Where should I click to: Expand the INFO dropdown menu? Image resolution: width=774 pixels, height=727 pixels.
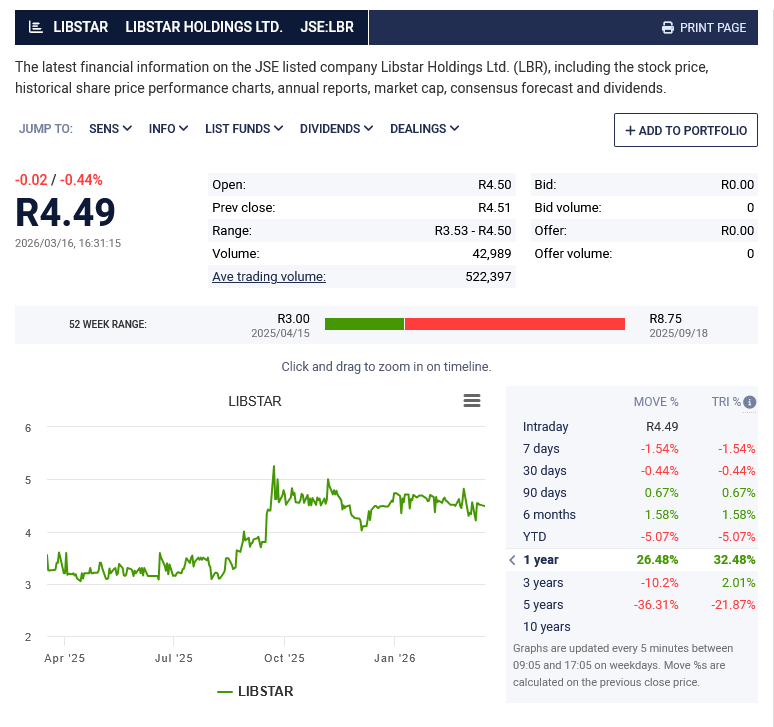click(x=168, y=129)
